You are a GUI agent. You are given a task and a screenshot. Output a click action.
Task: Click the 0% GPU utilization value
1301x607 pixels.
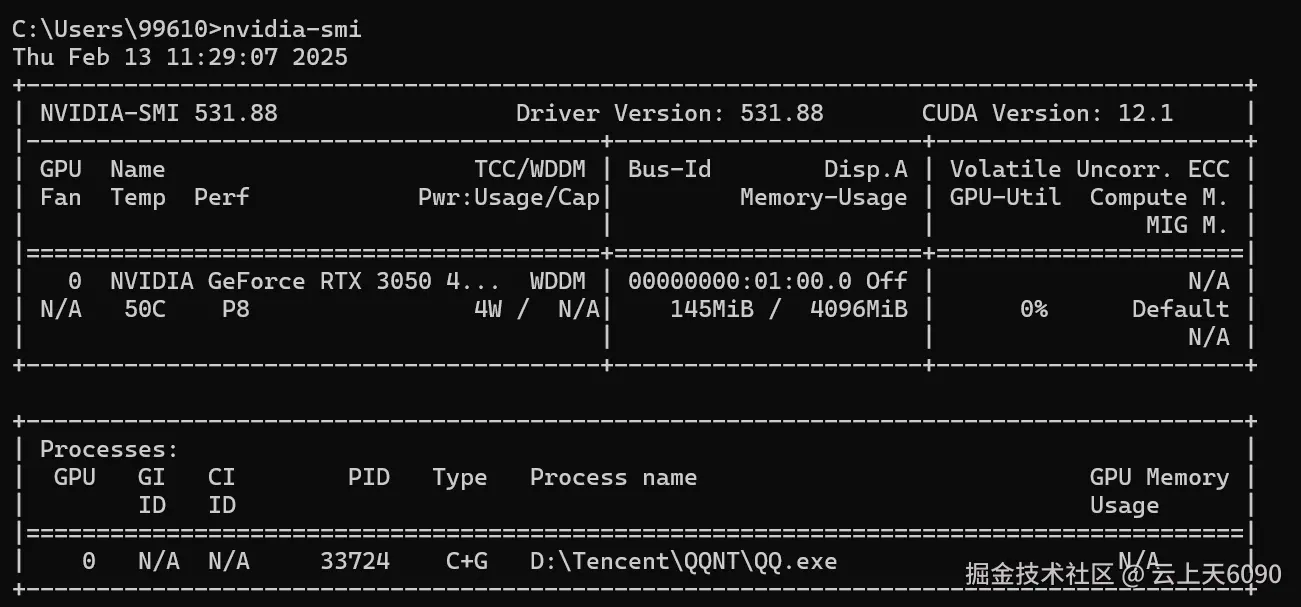click(x=1033, y=309)
